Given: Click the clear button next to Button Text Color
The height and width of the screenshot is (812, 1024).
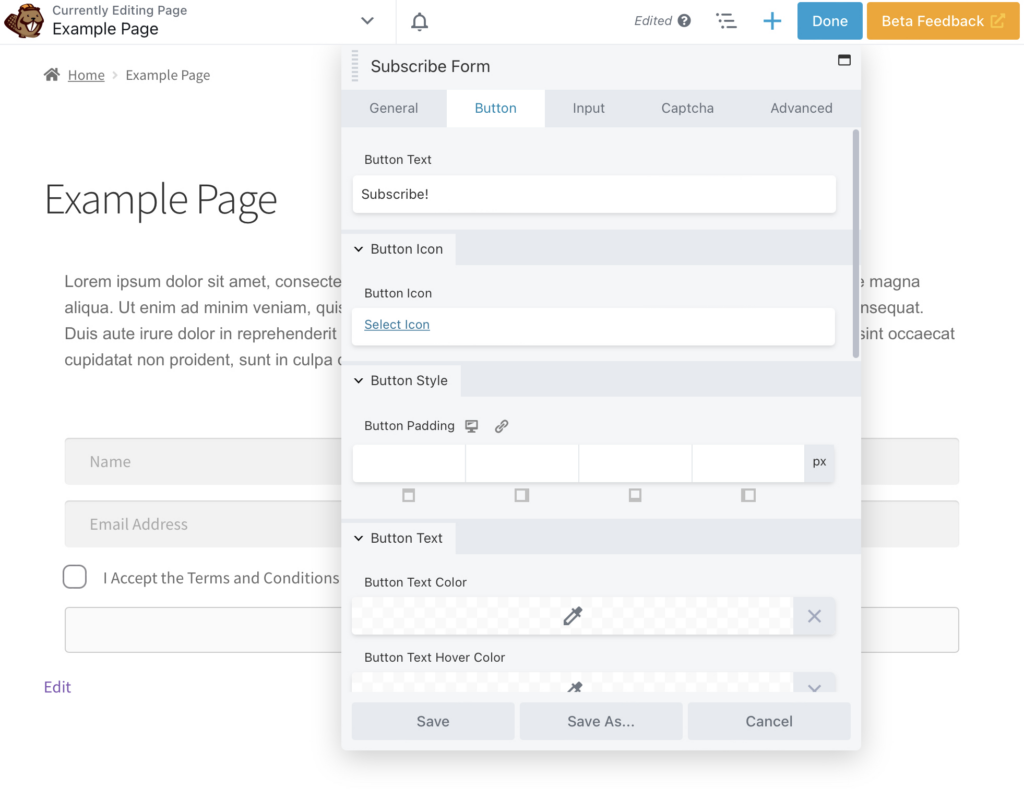Looking at the screenshot, I should 813,616.
